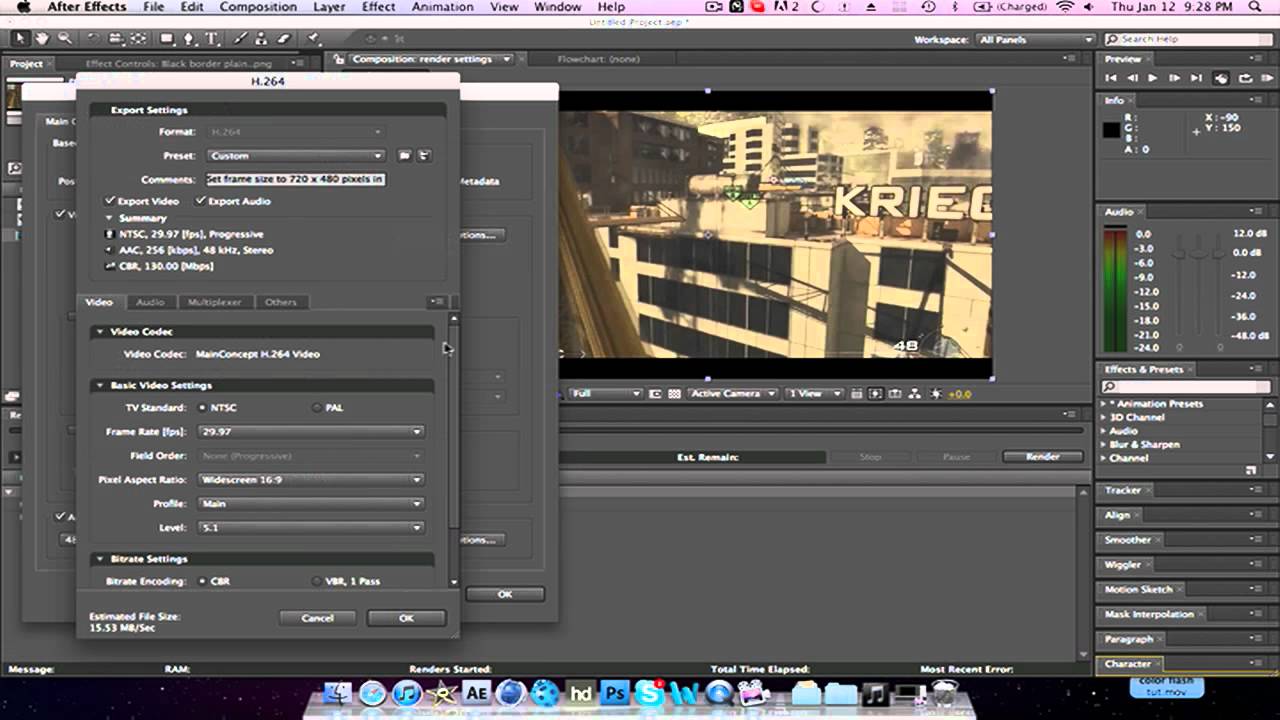Select the Pen tool

click(191, 39)
